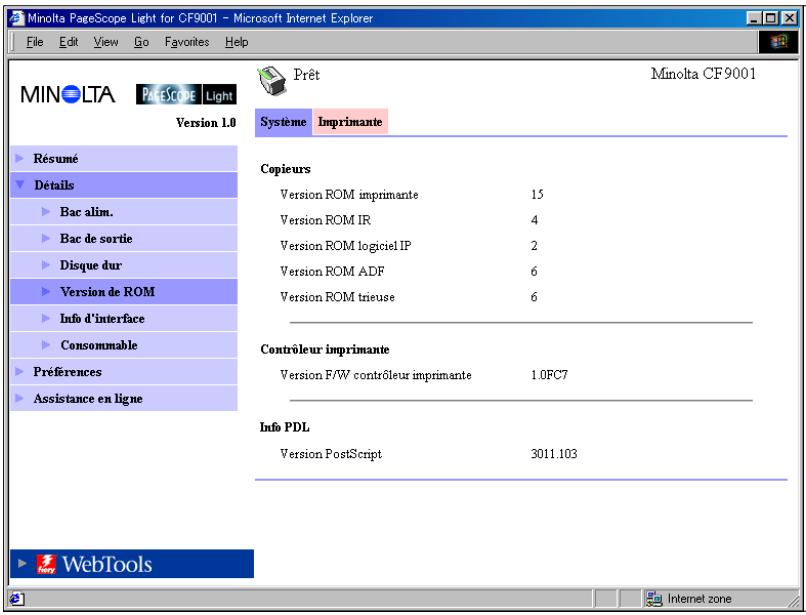The height and width of the screenshot is (615, 806).
Task: Click the Prêt status text
Action: pyautogui.click(x=306, y=75)
